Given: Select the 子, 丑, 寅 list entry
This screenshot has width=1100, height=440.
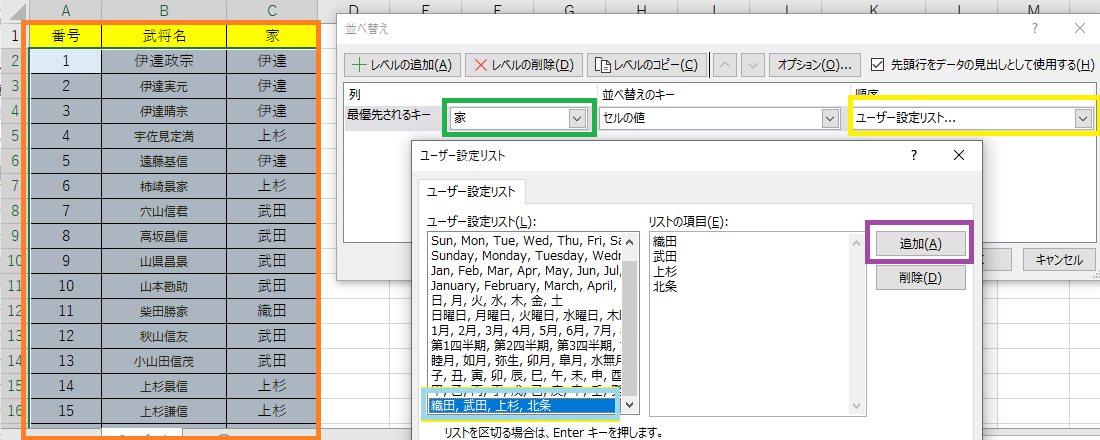Looking at the screenshot, I should click(523, 375).
